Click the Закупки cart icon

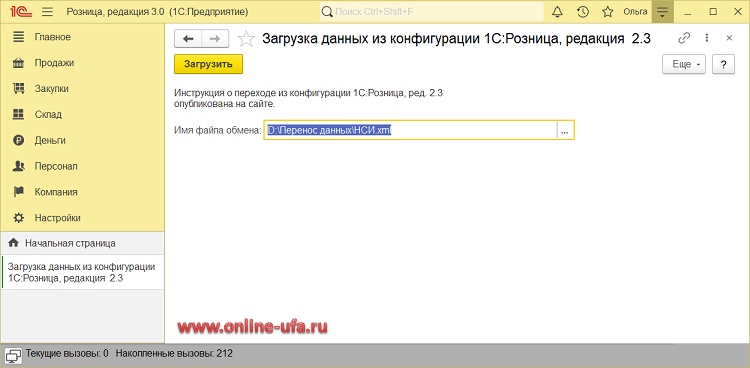tap(19, 89)
